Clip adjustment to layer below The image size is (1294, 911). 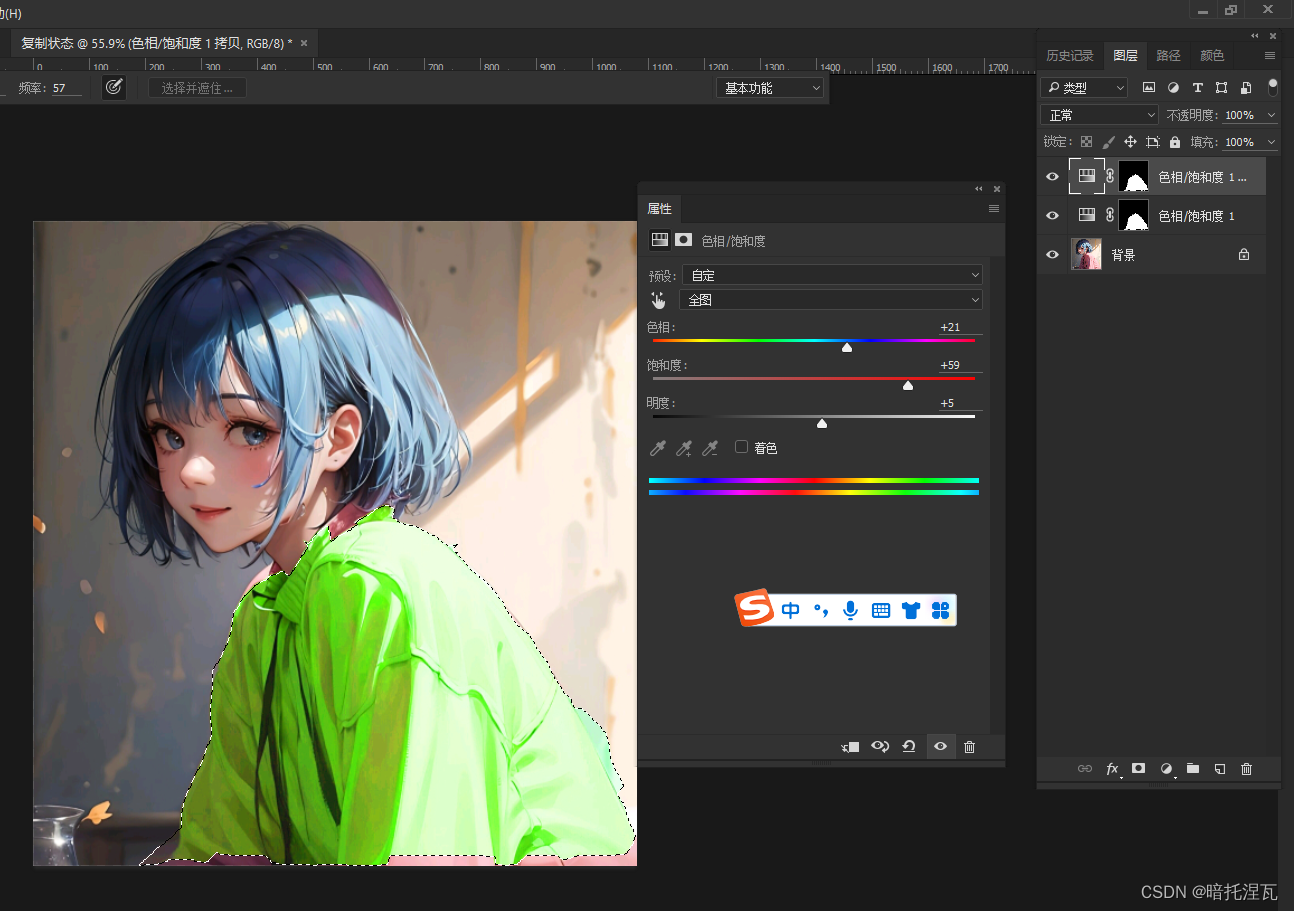click(850, 746)
